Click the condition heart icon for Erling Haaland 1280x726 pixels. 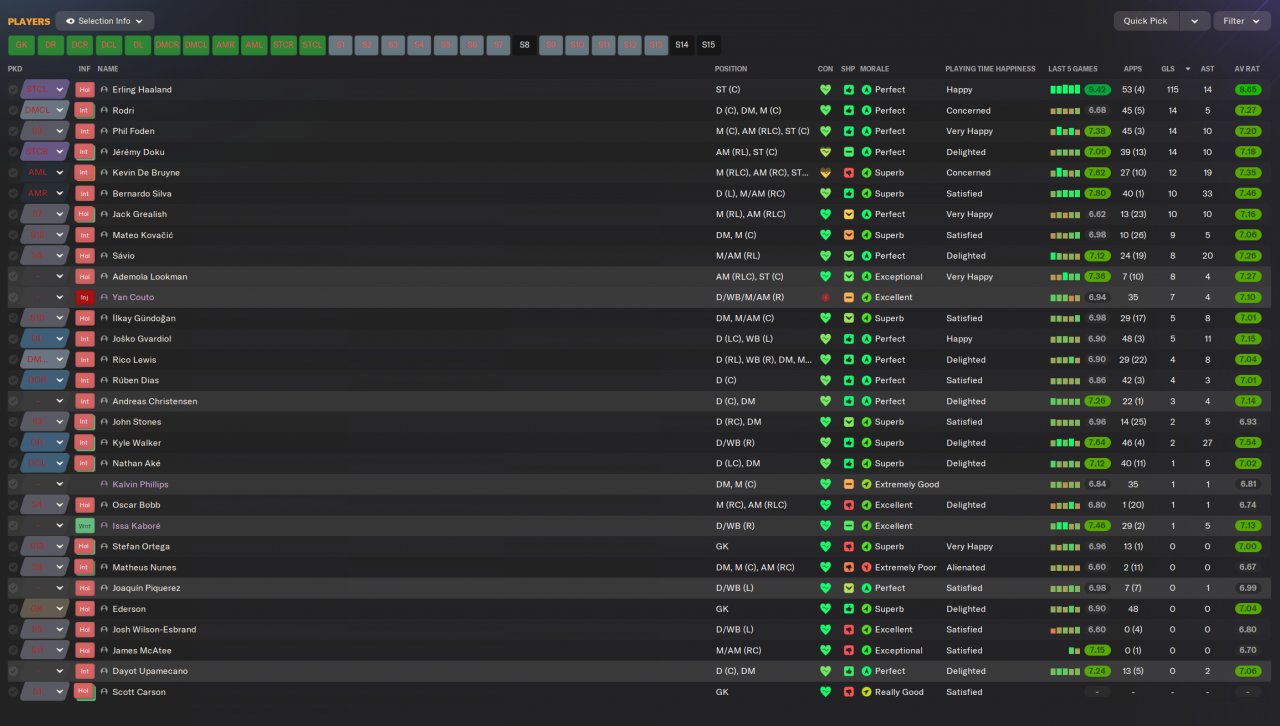coord(825,90)
